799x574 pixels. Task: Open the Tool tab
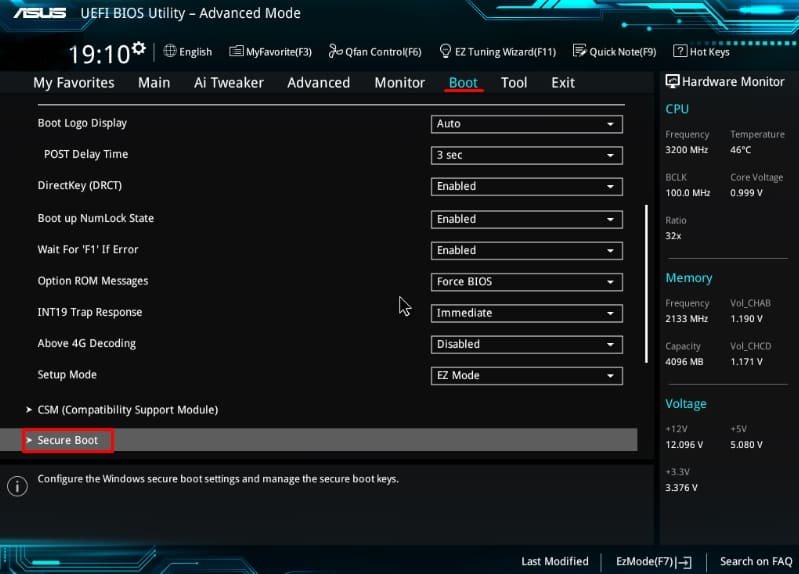click(x=514, y=83)
